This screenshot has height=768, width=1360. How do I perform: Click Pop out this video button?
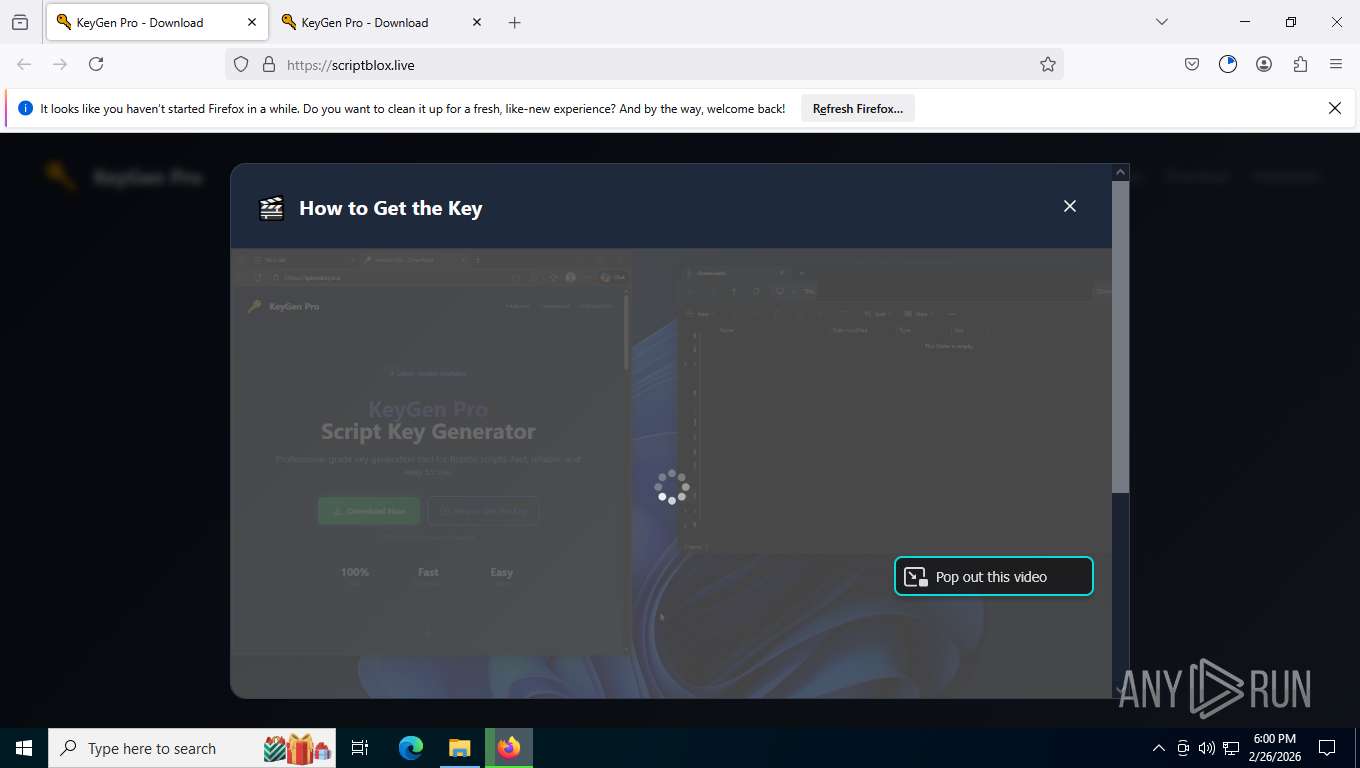pos(993,576)
